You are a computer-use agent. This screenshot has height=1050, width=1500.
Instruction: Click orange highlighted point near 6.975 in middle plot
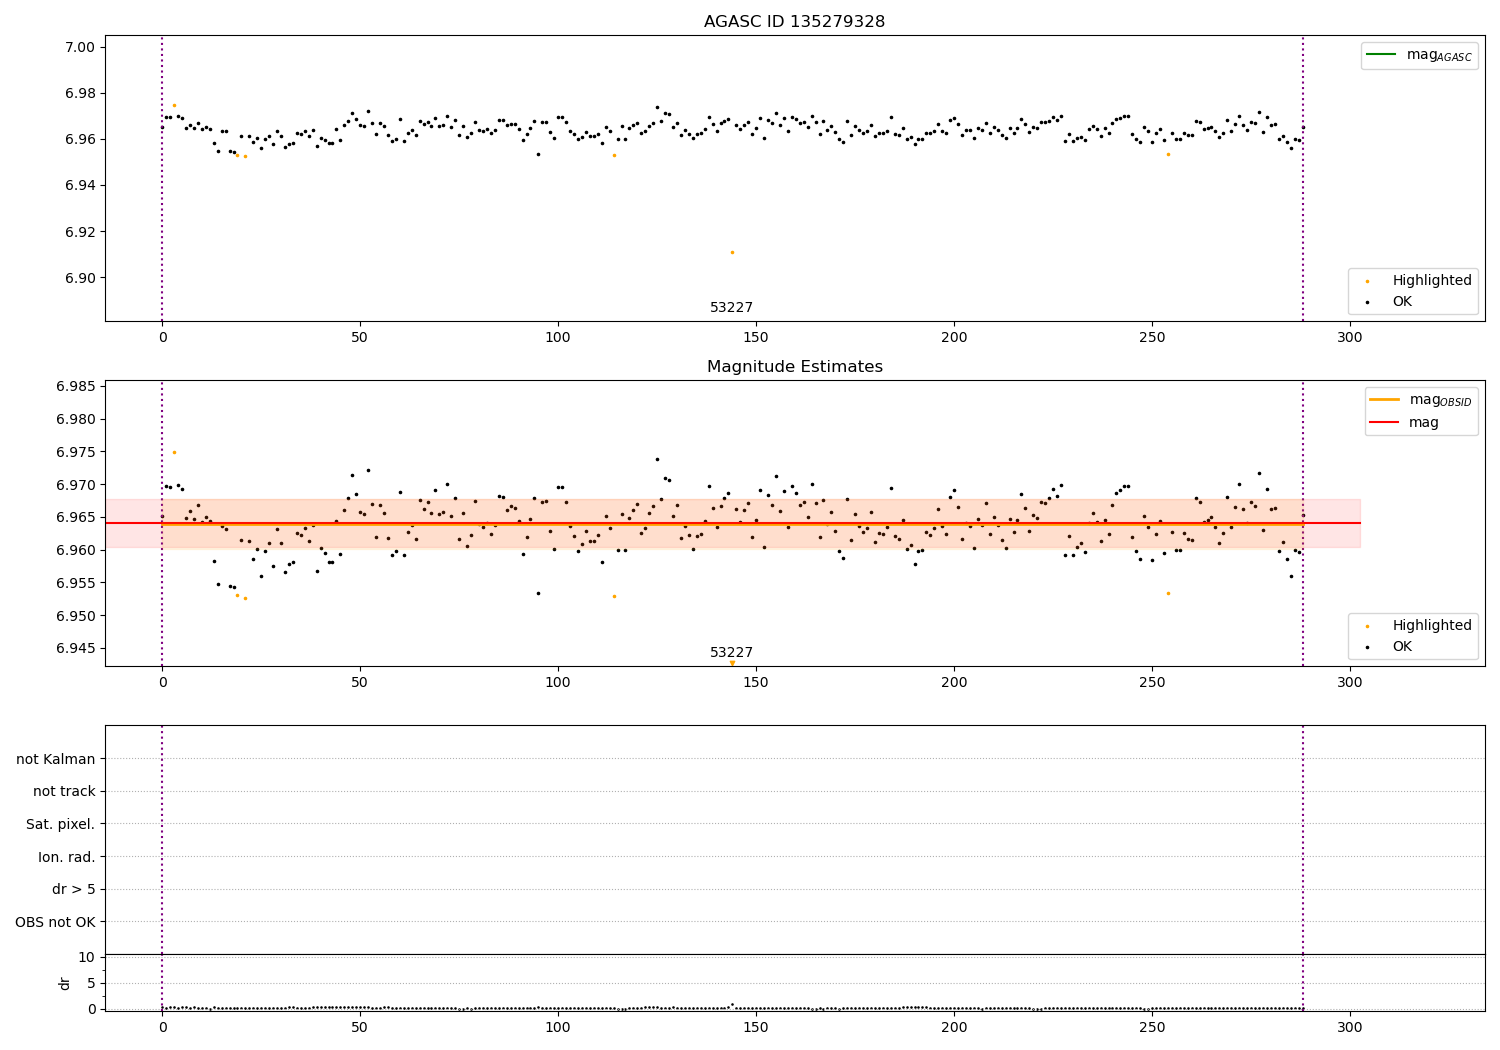(174, 452)
